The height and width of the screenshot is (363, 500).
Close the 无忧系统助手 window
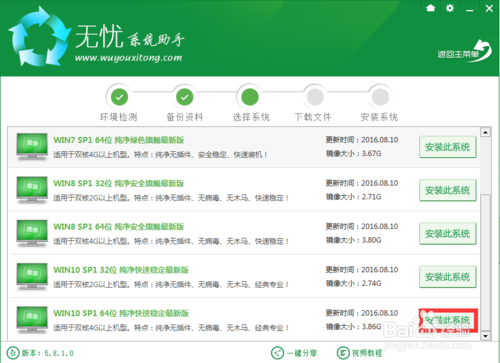pyautogui.click(x=489, y=8)
